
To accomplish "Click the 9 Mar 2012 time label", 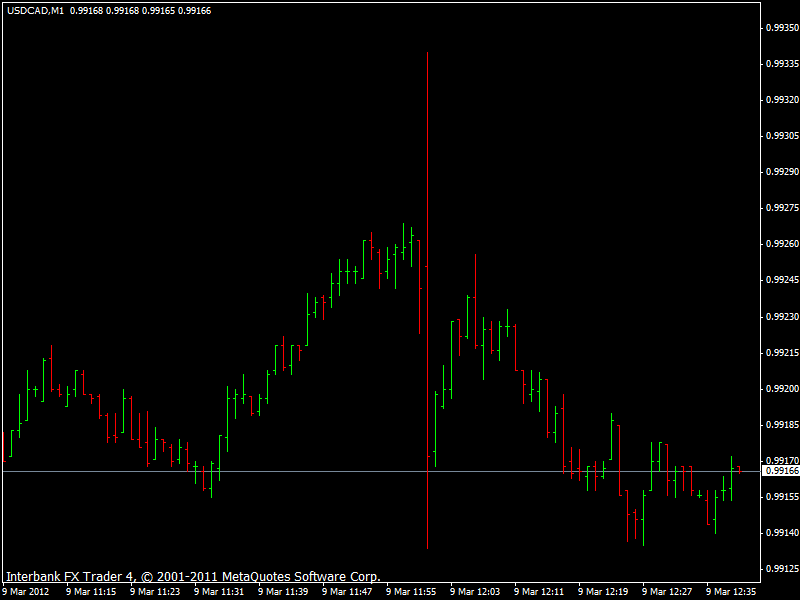I will click(26, 592).
